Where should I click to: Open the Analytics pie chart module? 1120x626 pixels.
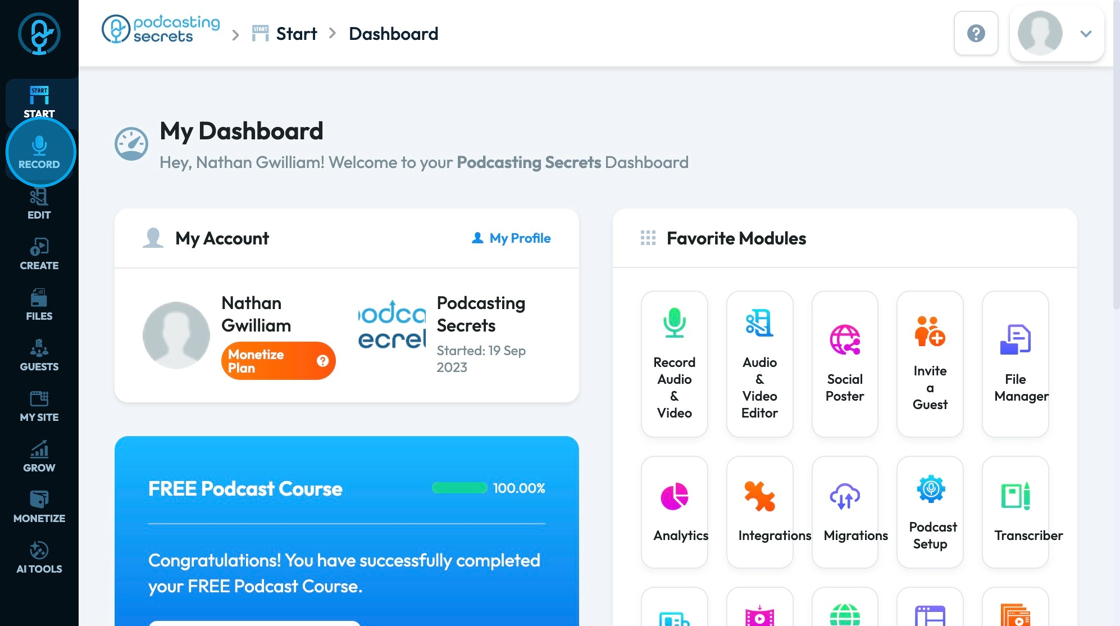pyautogui.click(x=675, y=512)
